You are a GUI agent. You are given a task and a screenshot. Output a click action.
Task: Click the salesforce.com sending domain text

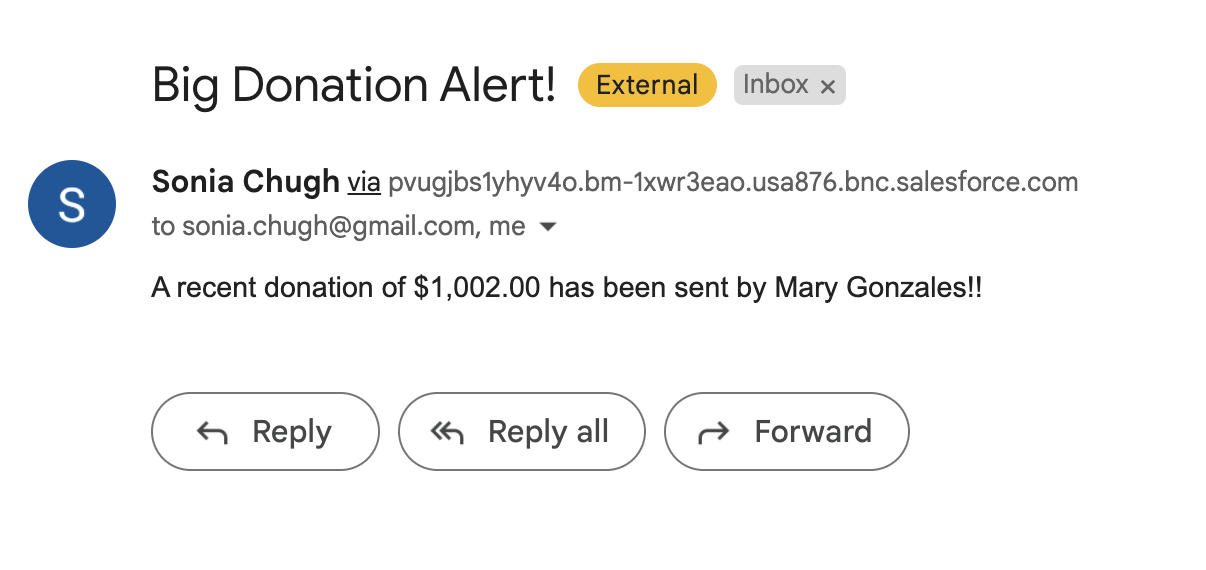coord(733,182)
